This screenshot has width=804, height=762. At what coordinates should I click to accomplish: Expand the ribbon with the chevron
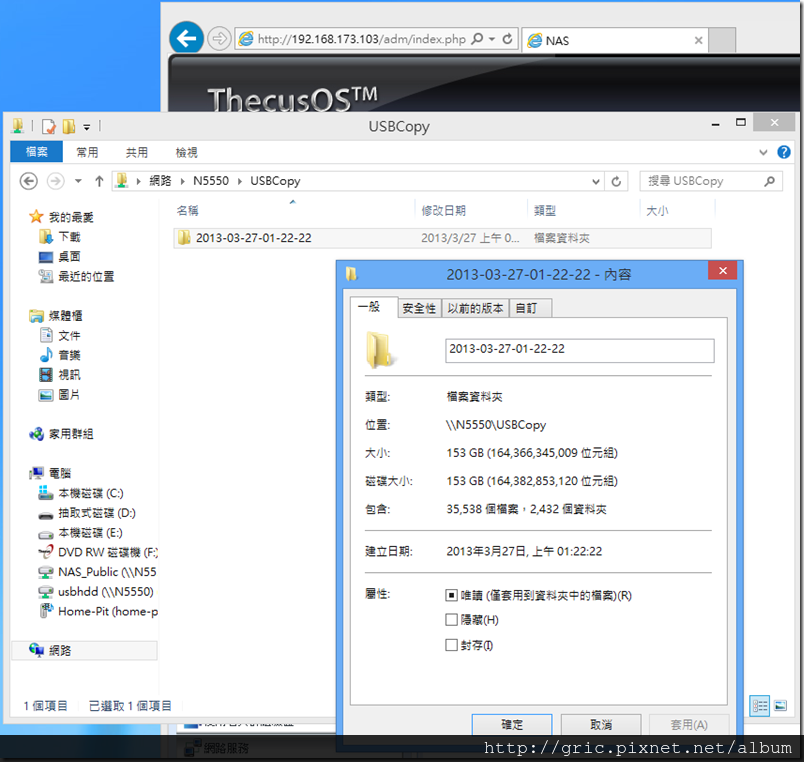pos(763,152)
